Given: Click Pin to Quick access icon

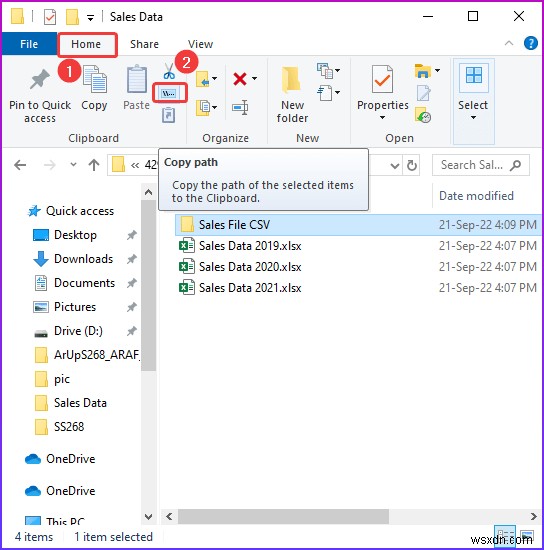Looking at the screenshot, I should [40, 79].
